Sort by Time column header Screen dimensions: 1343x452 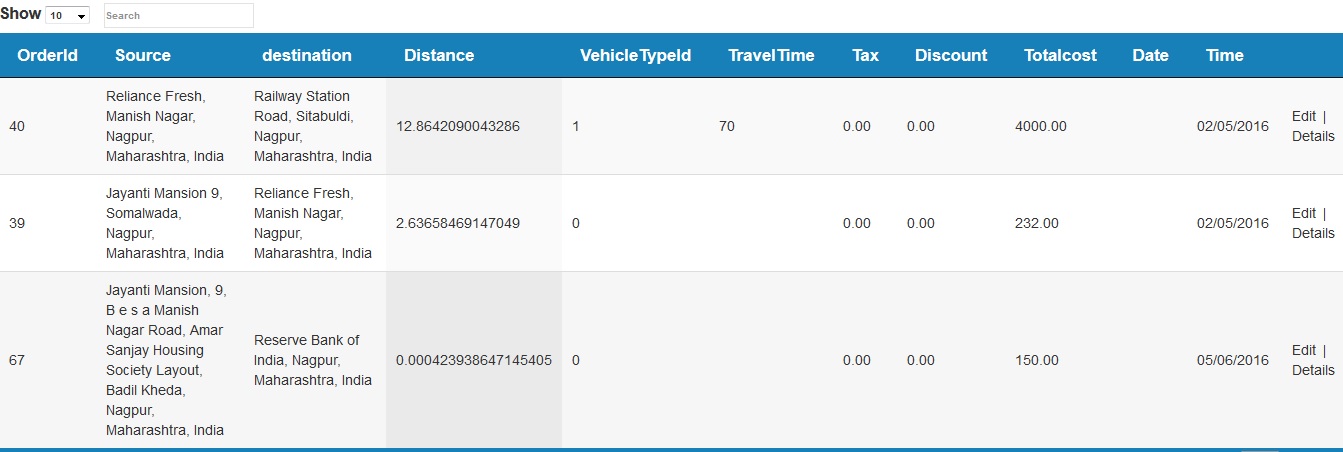(x=1224, y=56)
